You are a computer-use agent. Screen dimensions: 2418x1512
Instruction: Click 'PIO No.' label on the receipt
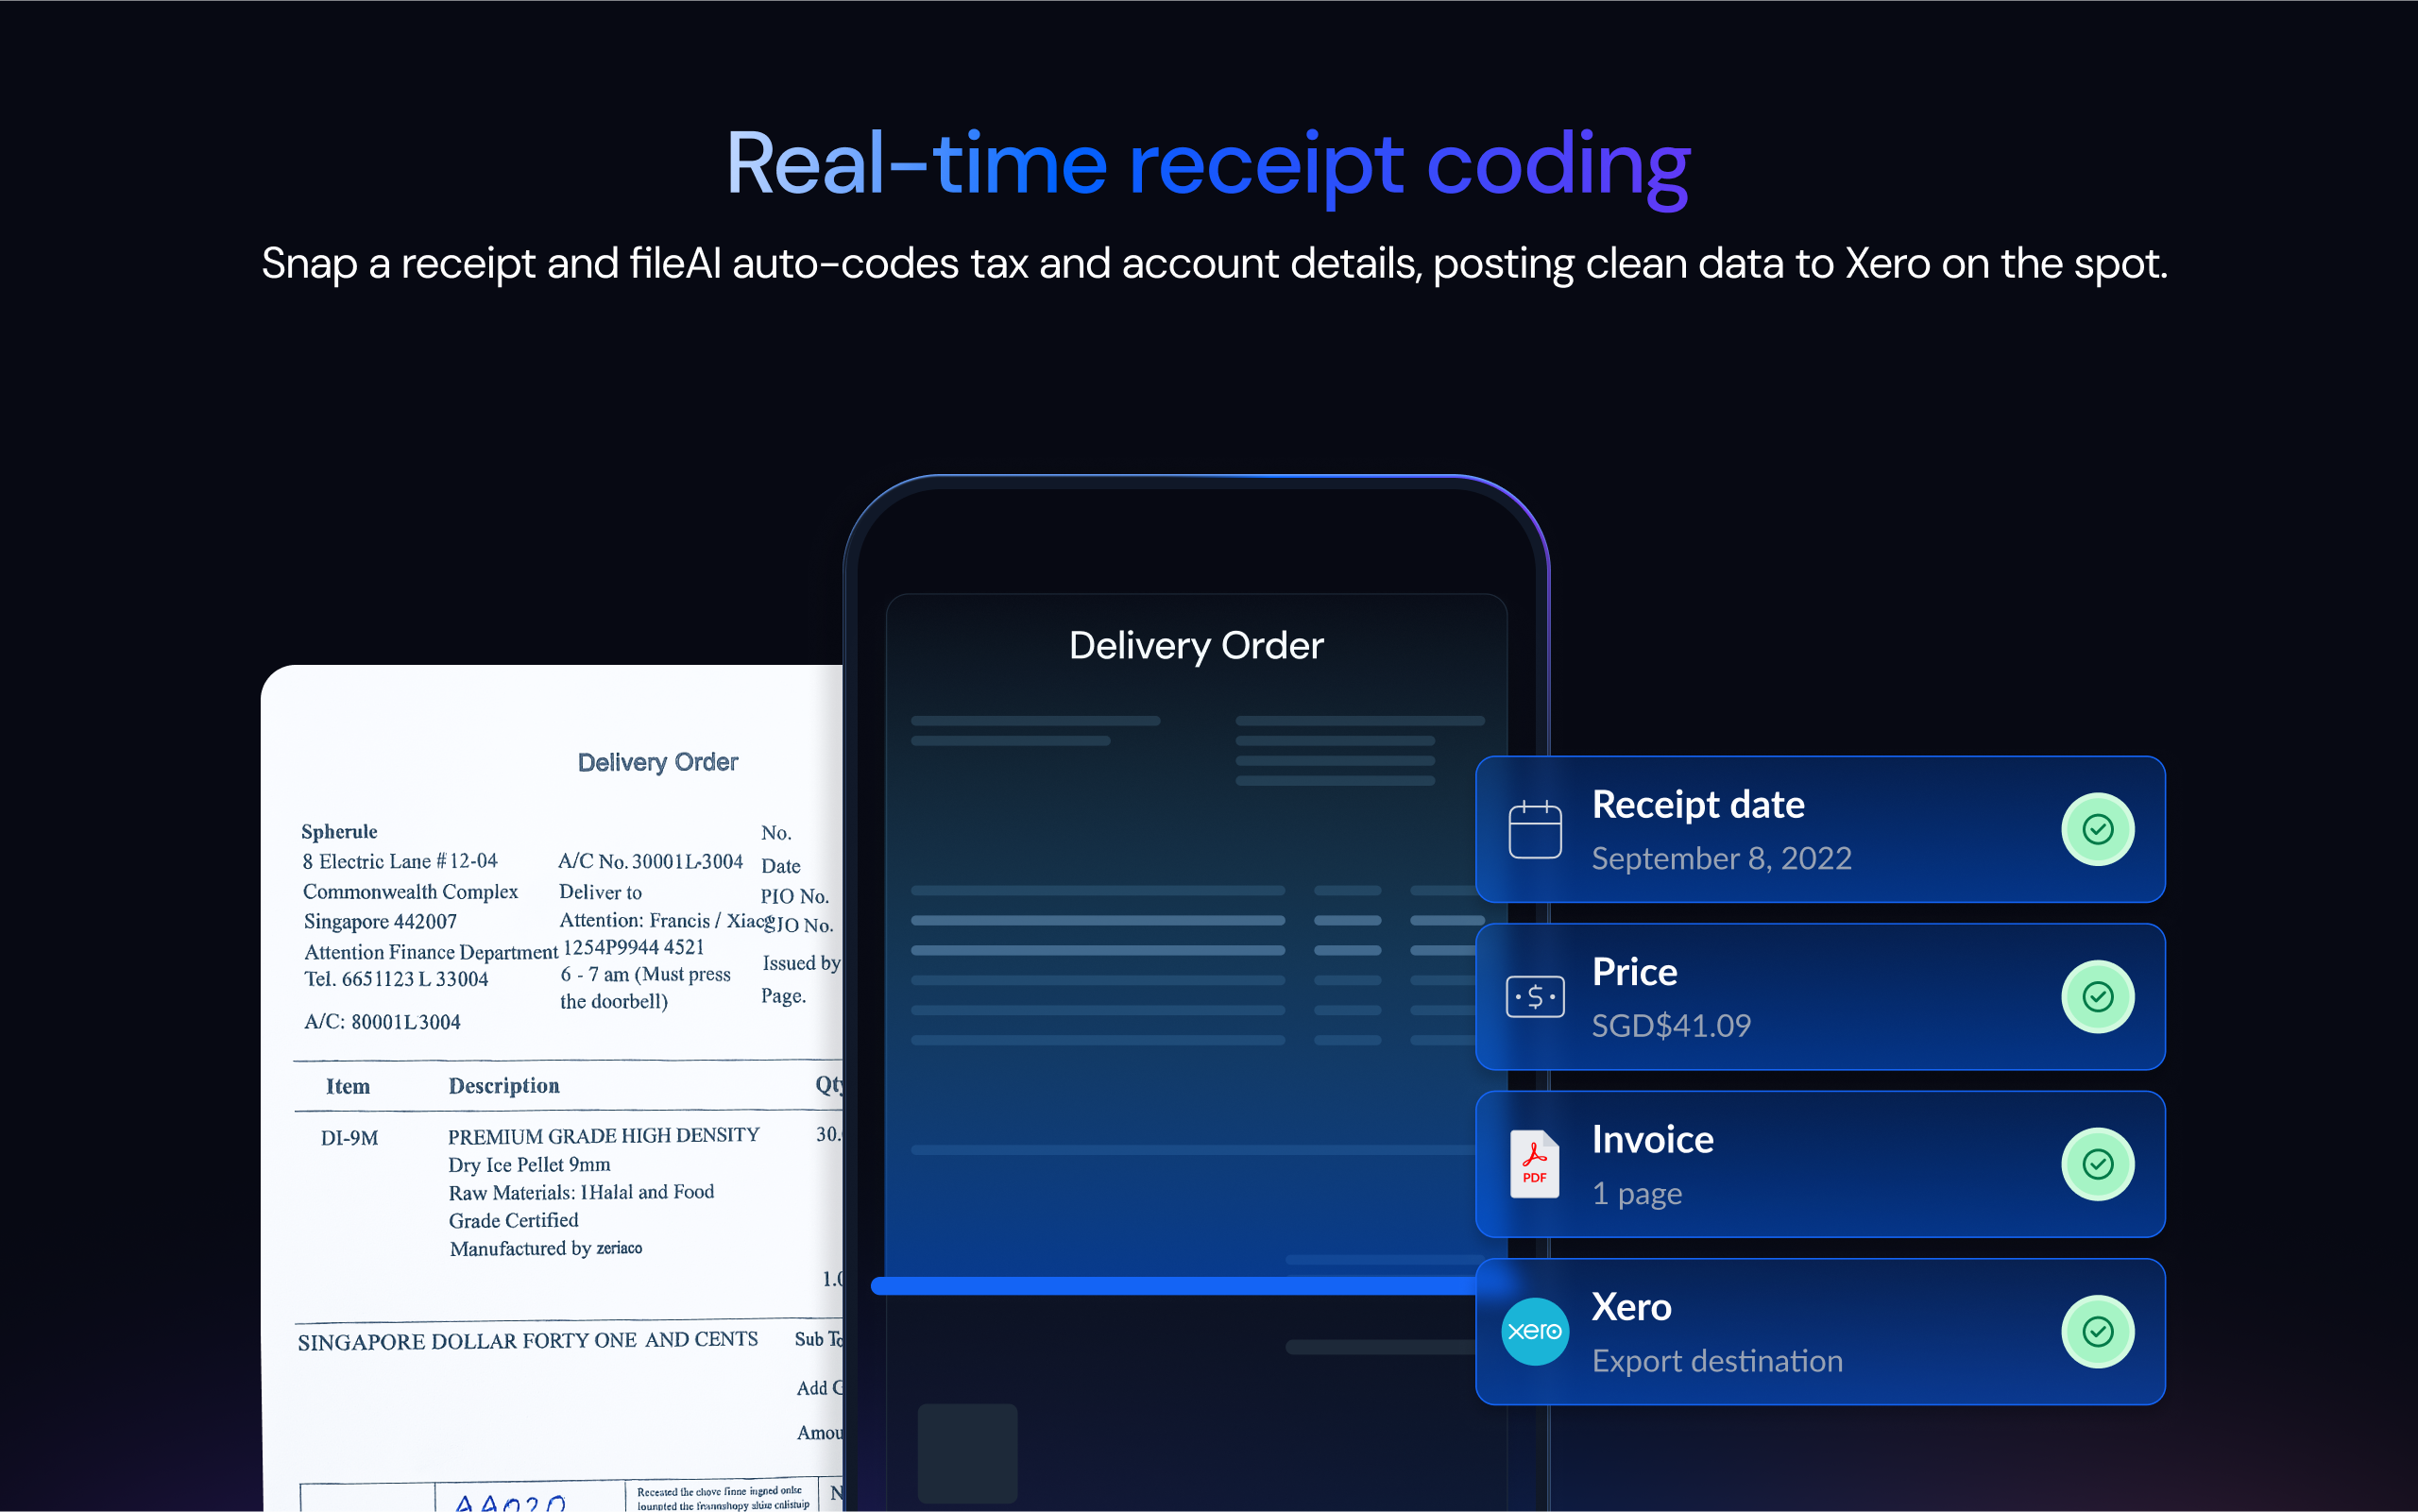[x=794, y=897]
